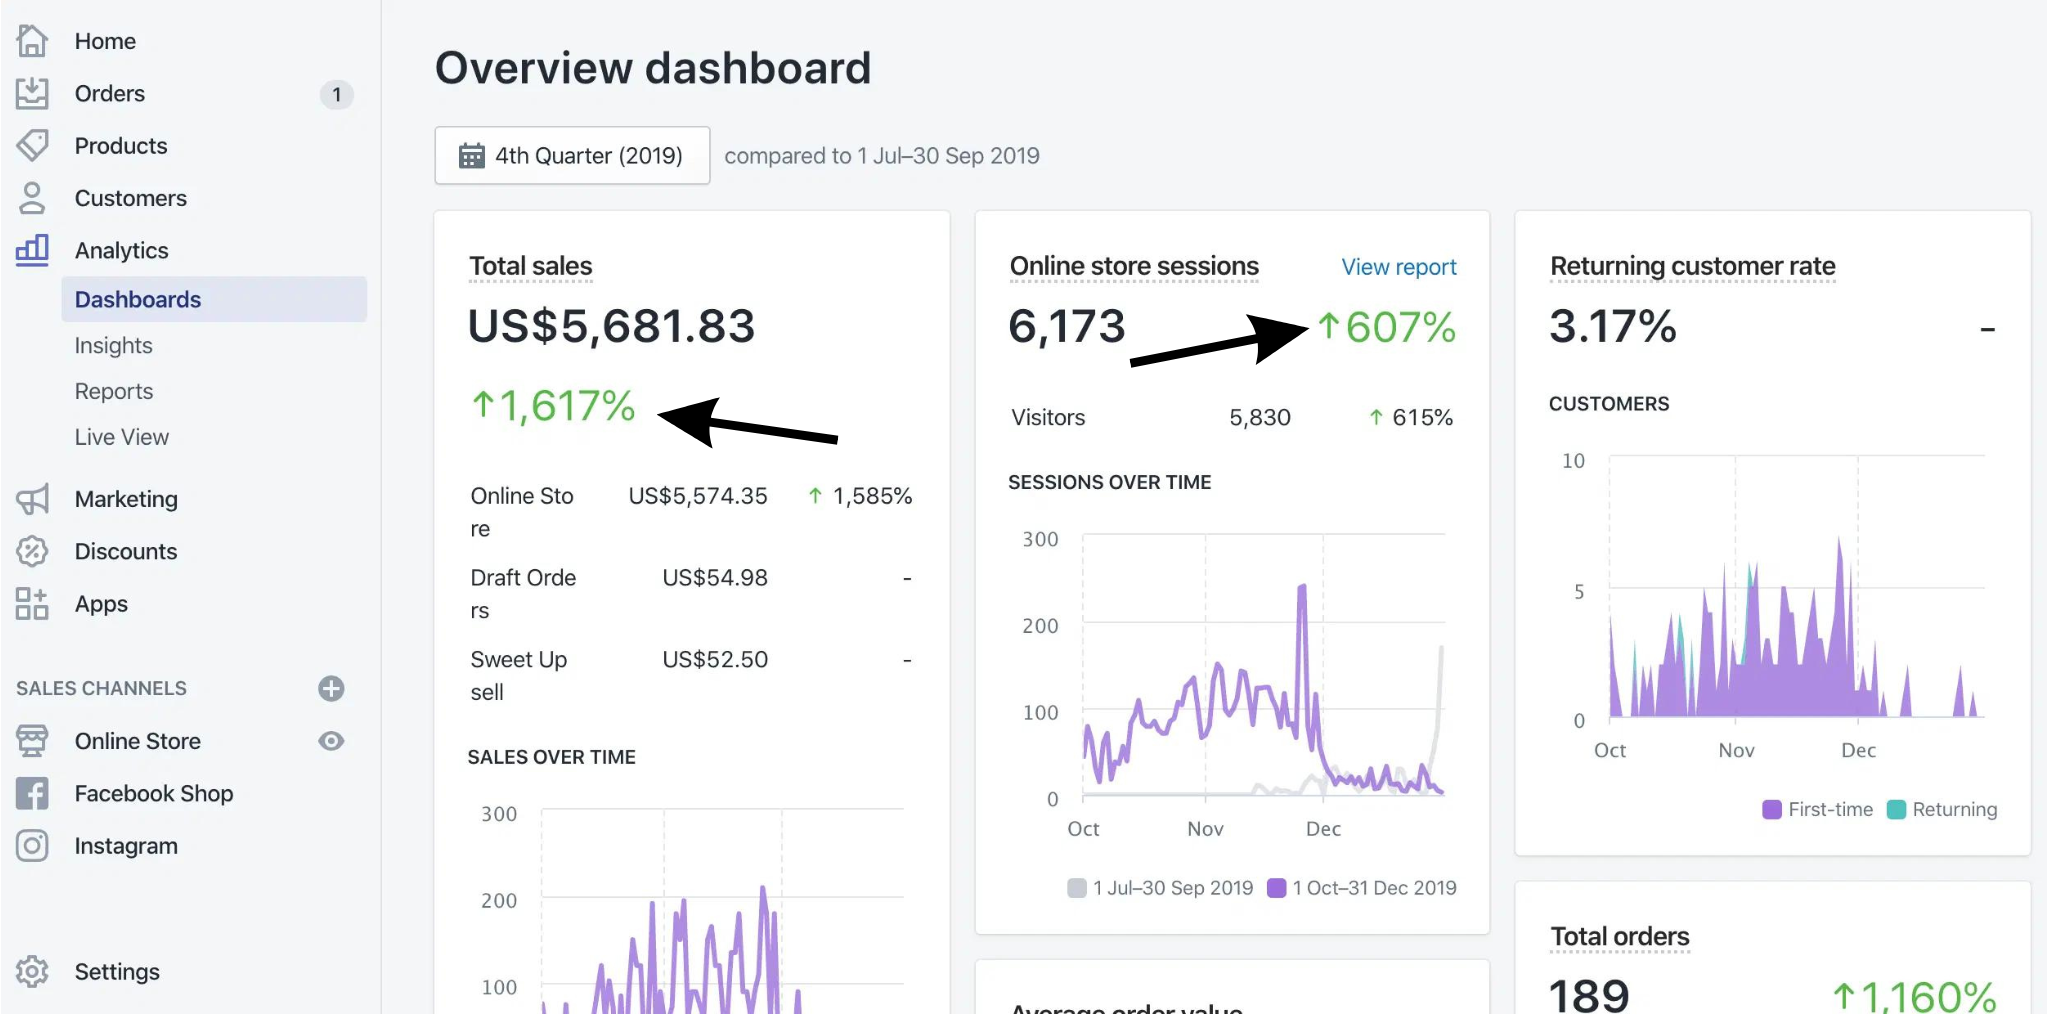This screenshot has width=2048, height=1014.
Task: Click the Total orders card title
Action: pyautogui.click(x=1619, y=937)
